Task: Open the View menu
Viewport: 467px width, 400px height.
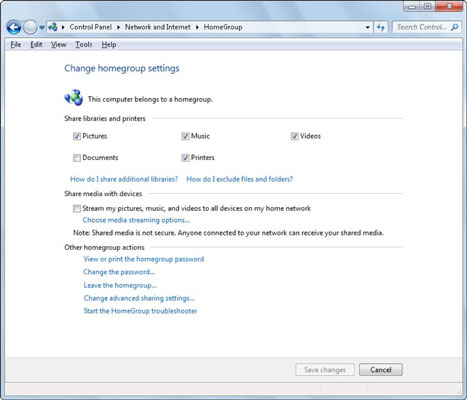Action: coord(59,44)
